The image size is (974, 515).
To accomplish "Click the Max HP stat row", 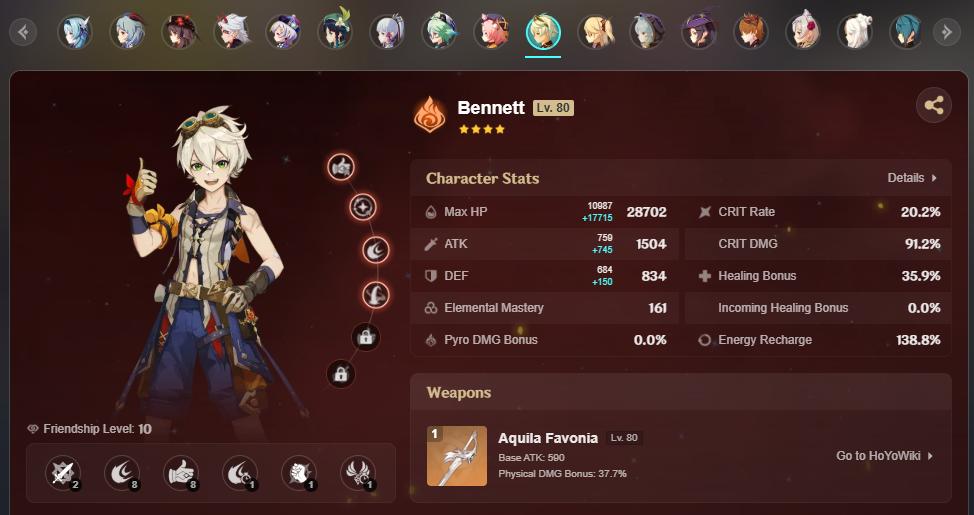I will coord(545,212).
